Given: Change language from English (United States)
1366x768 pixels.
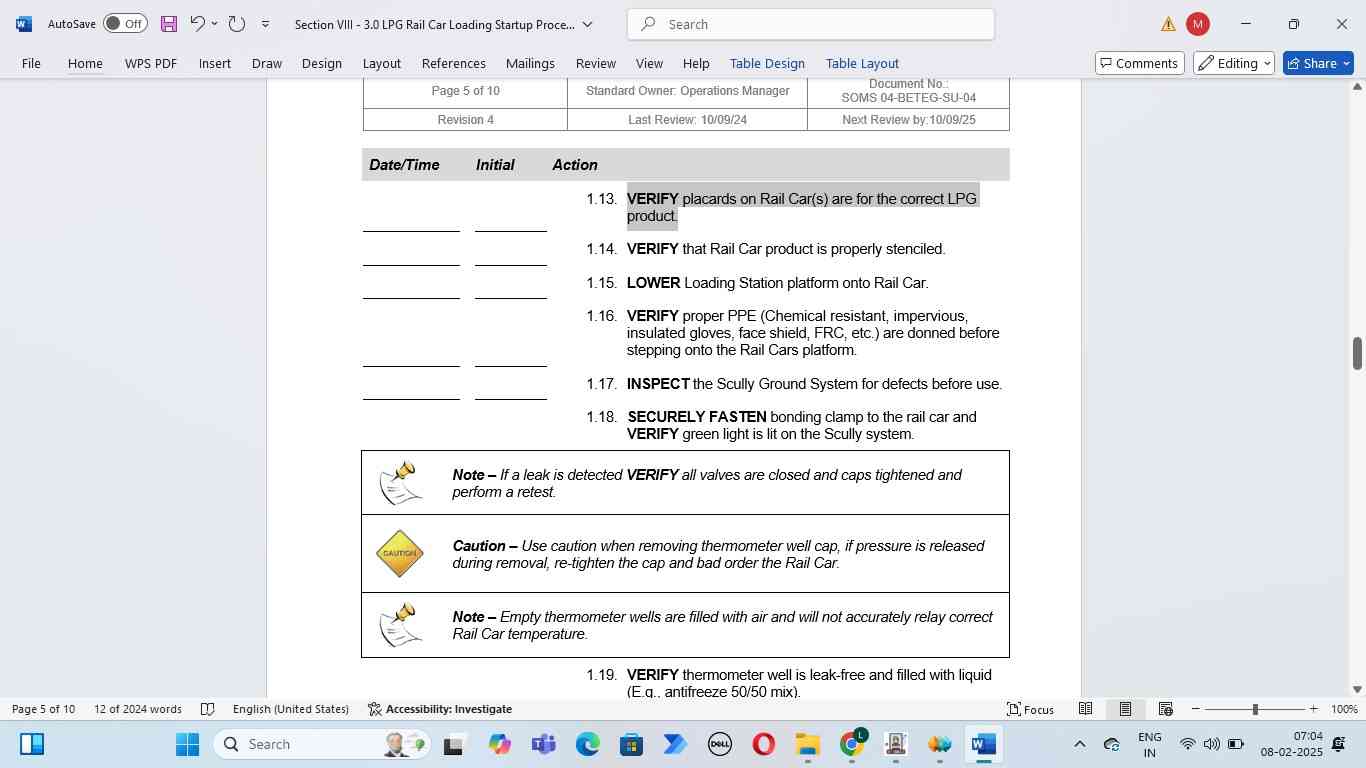Looking at the screenshot, I should pos(291,709).
